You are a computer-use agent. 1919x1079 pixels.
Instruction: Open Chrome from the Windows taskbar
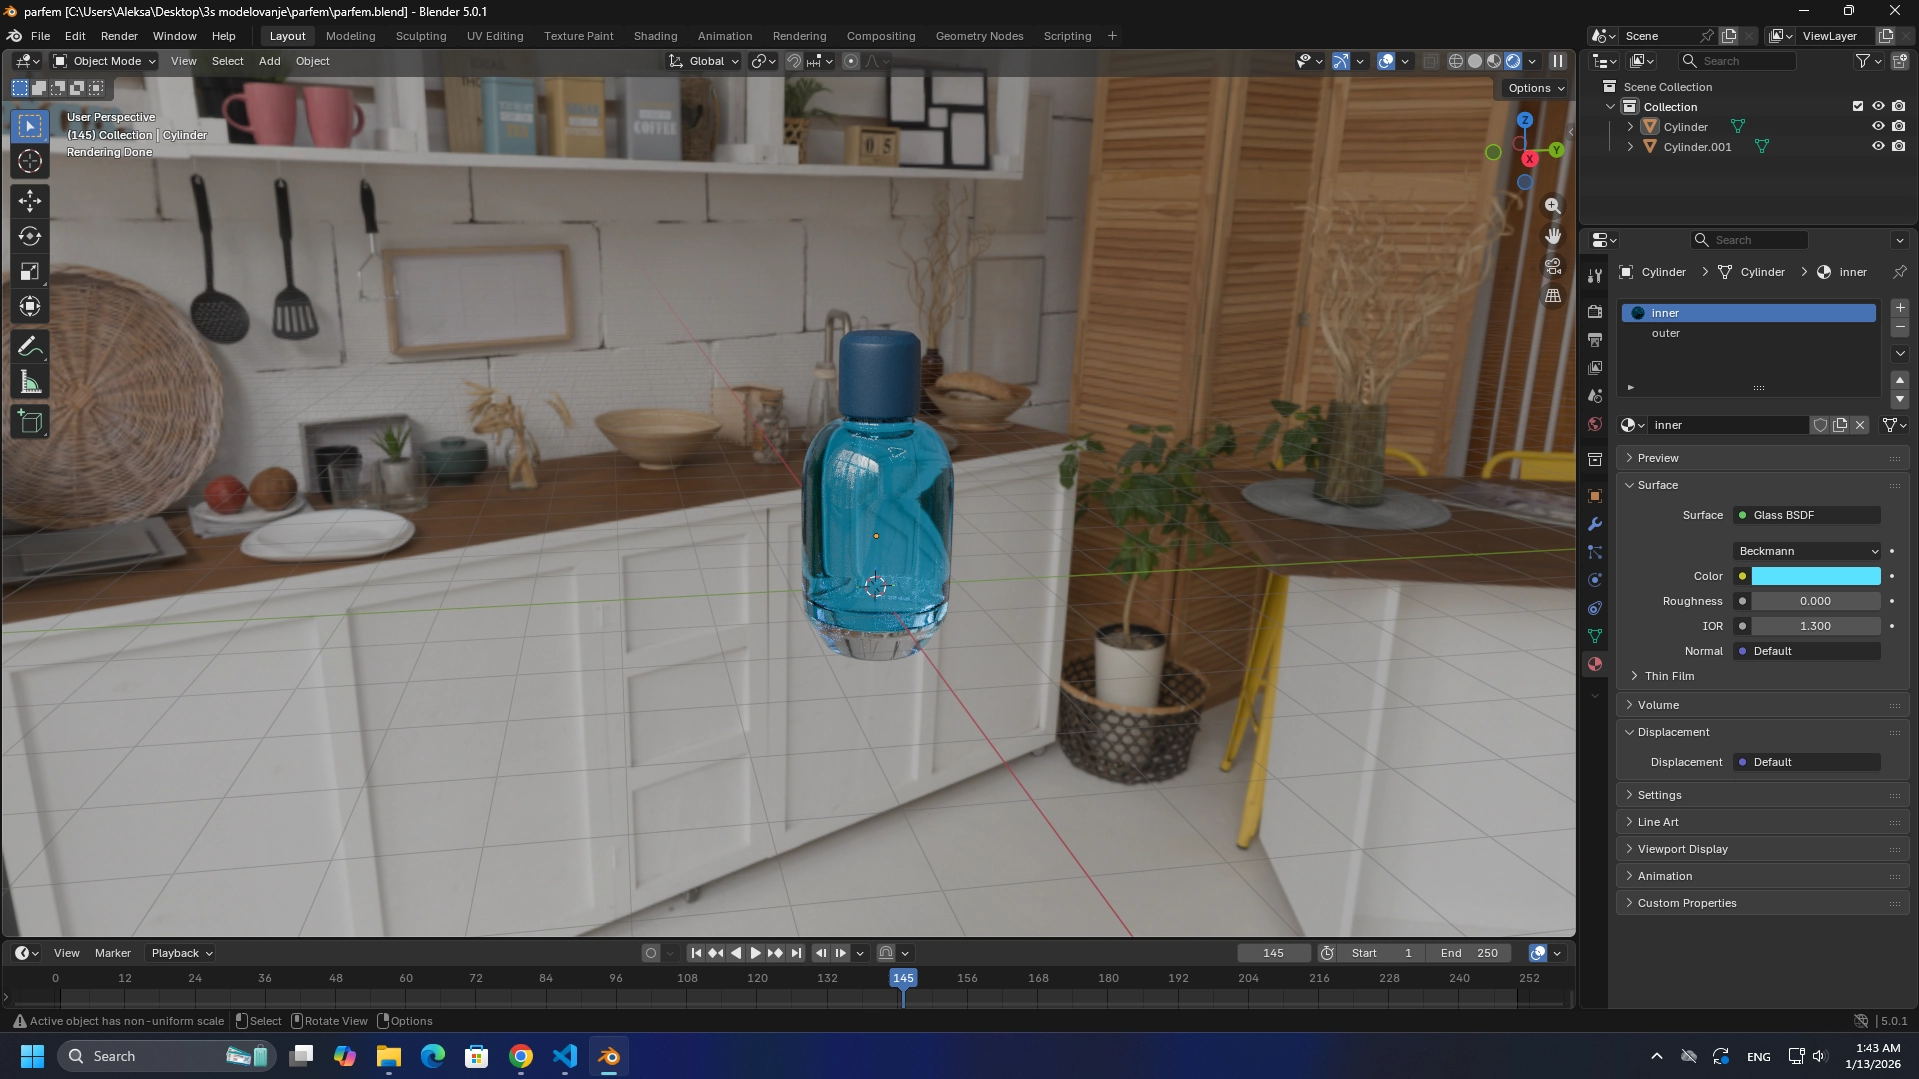[x=521, y=1056]
